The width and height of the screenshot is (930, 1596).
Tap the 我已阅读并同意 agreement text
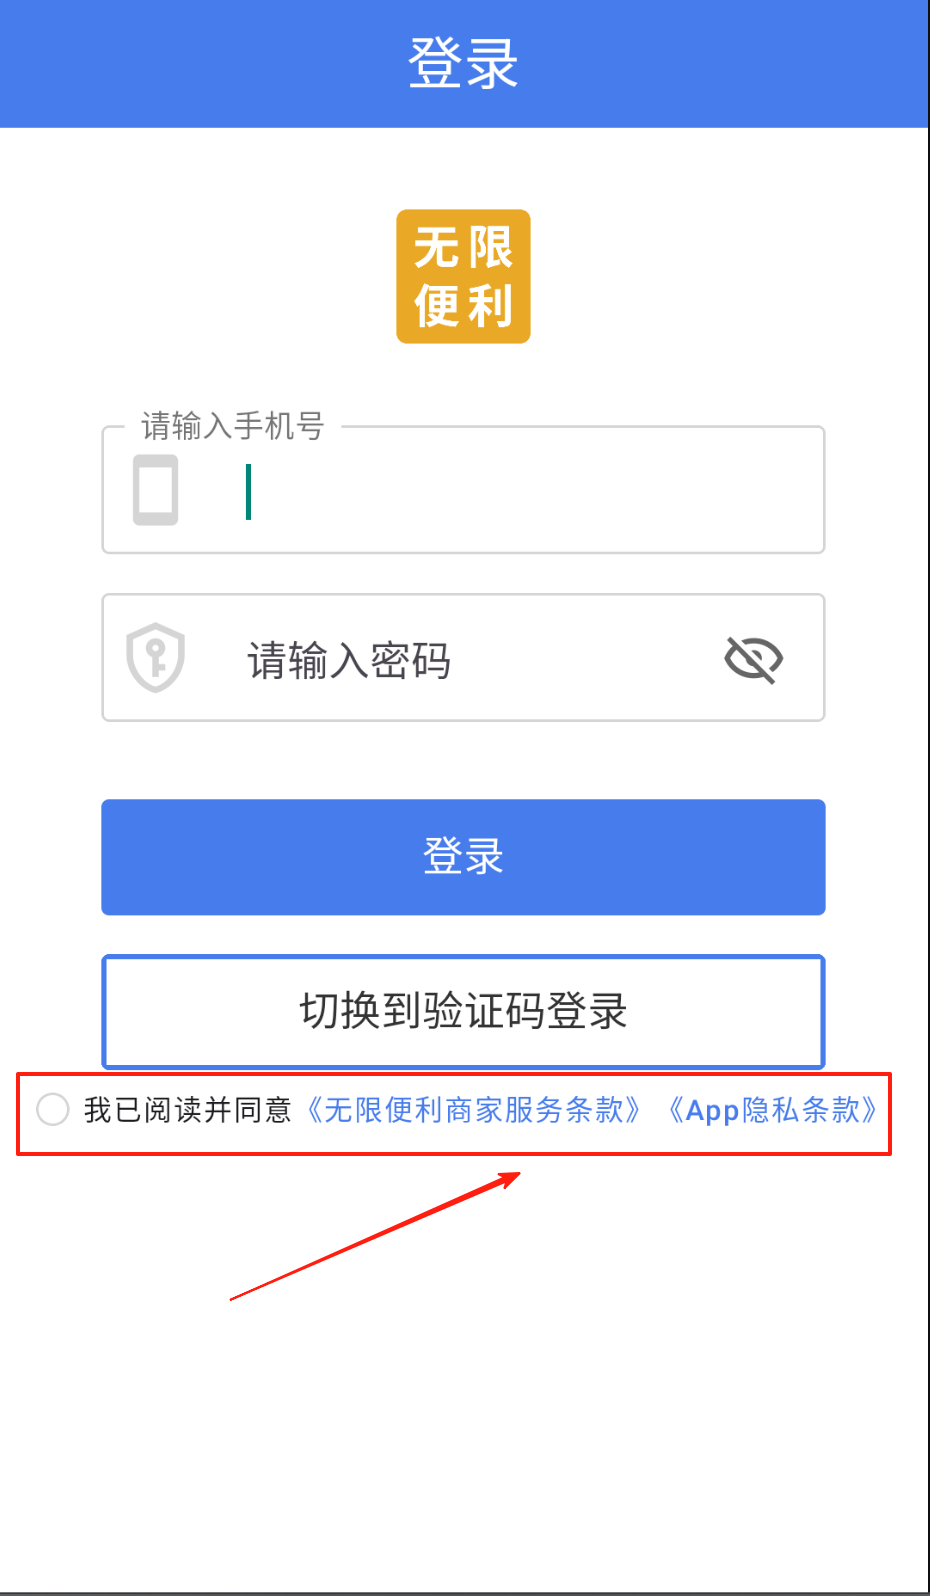[x=187, y=1110]
